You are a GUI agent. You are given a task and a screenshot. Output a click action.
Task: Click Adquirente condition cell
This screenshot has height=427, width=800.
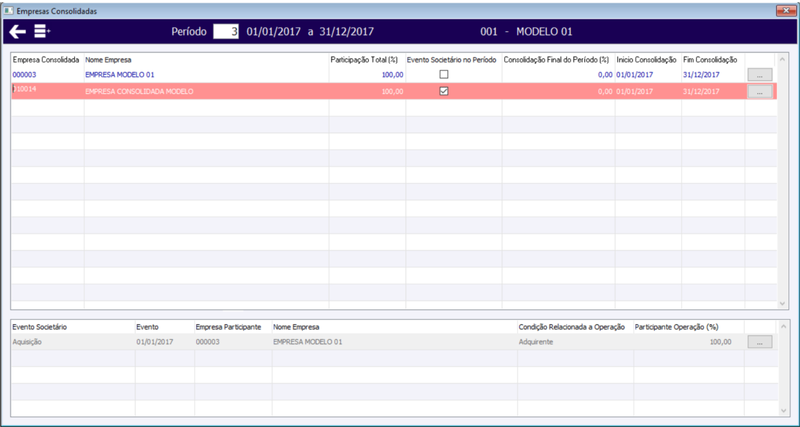[x=536, y=342]
